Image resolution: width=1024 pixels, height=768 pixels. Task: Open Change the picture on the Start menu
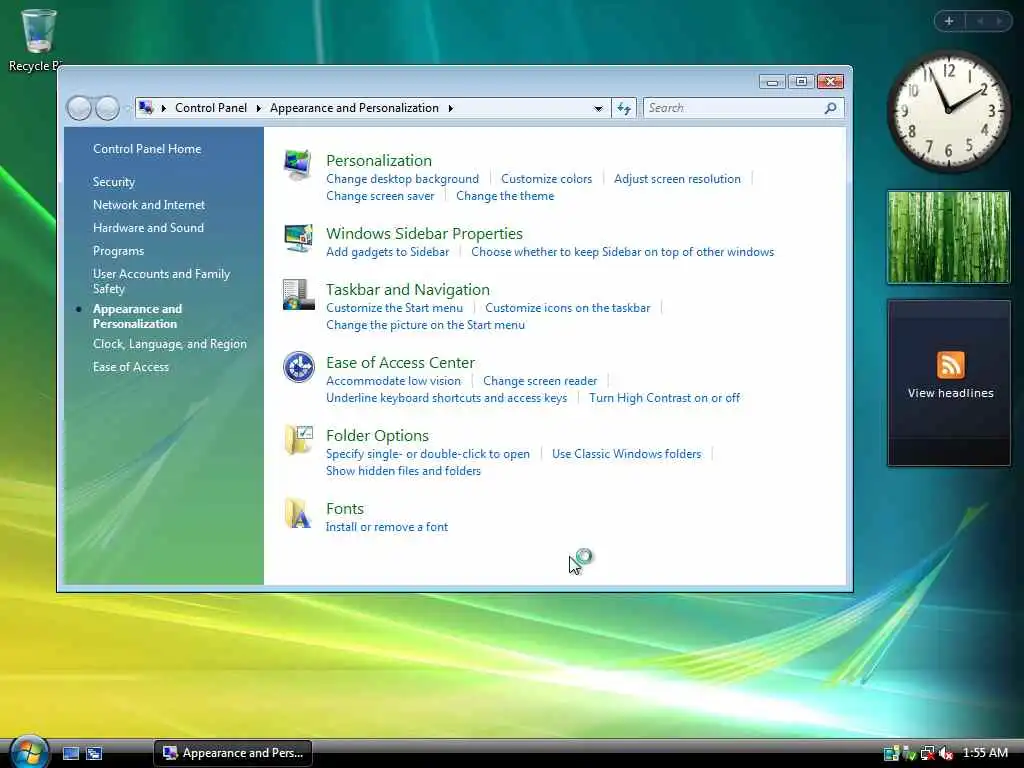tap(425, 325)
